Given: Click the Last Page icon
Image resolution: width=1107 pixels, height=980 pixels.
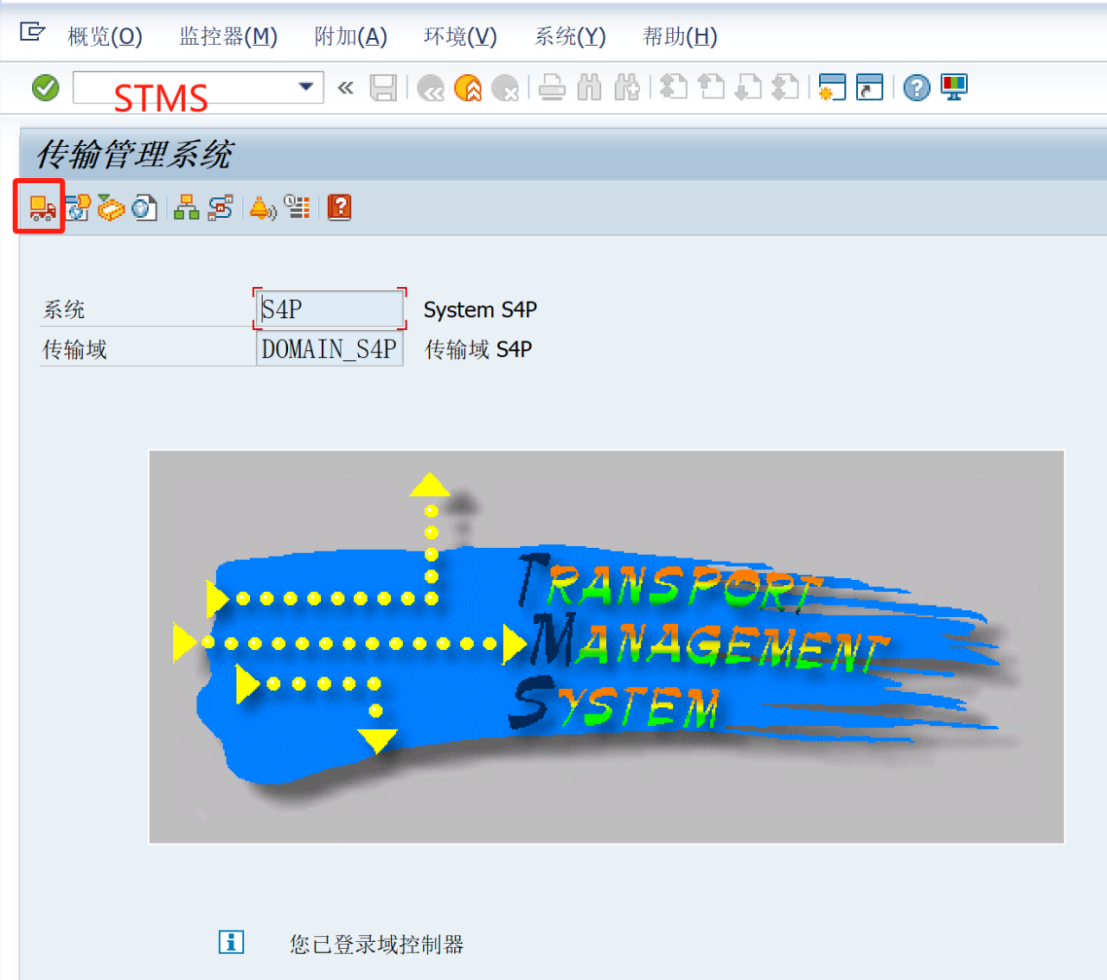Looking at the screenshot, I should (785, 88).
